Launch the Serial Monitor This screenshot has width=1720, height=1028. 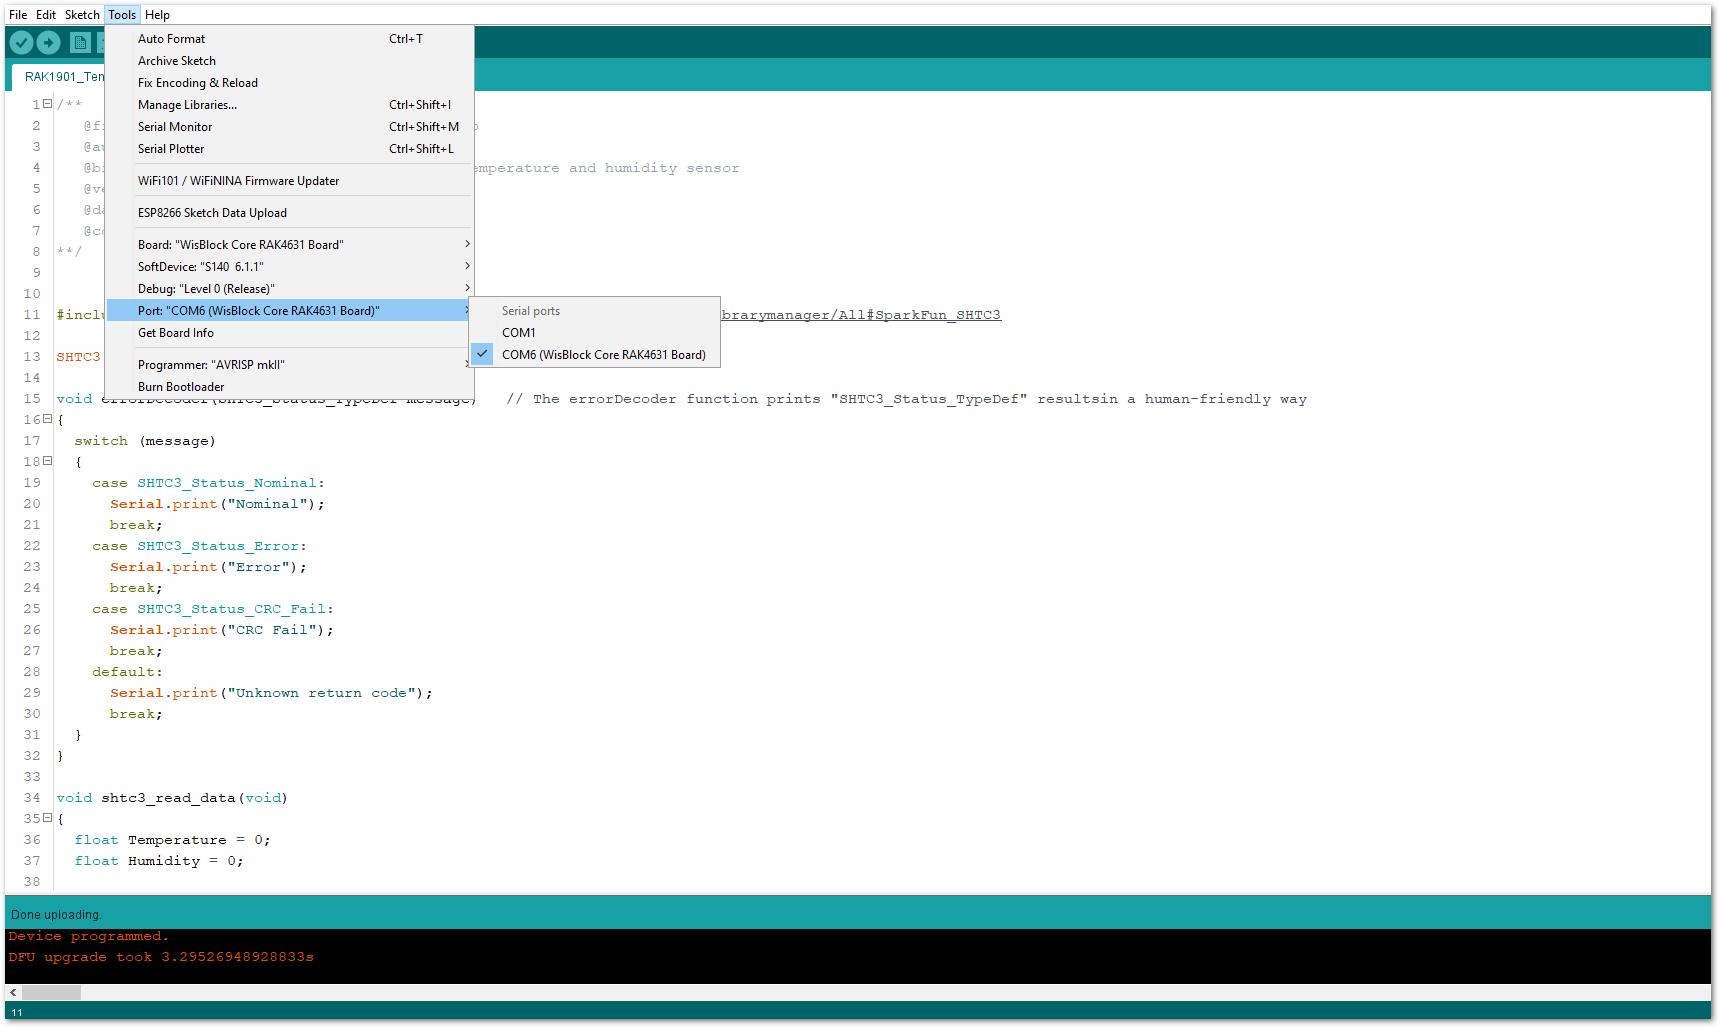click(x=289, y=127)
